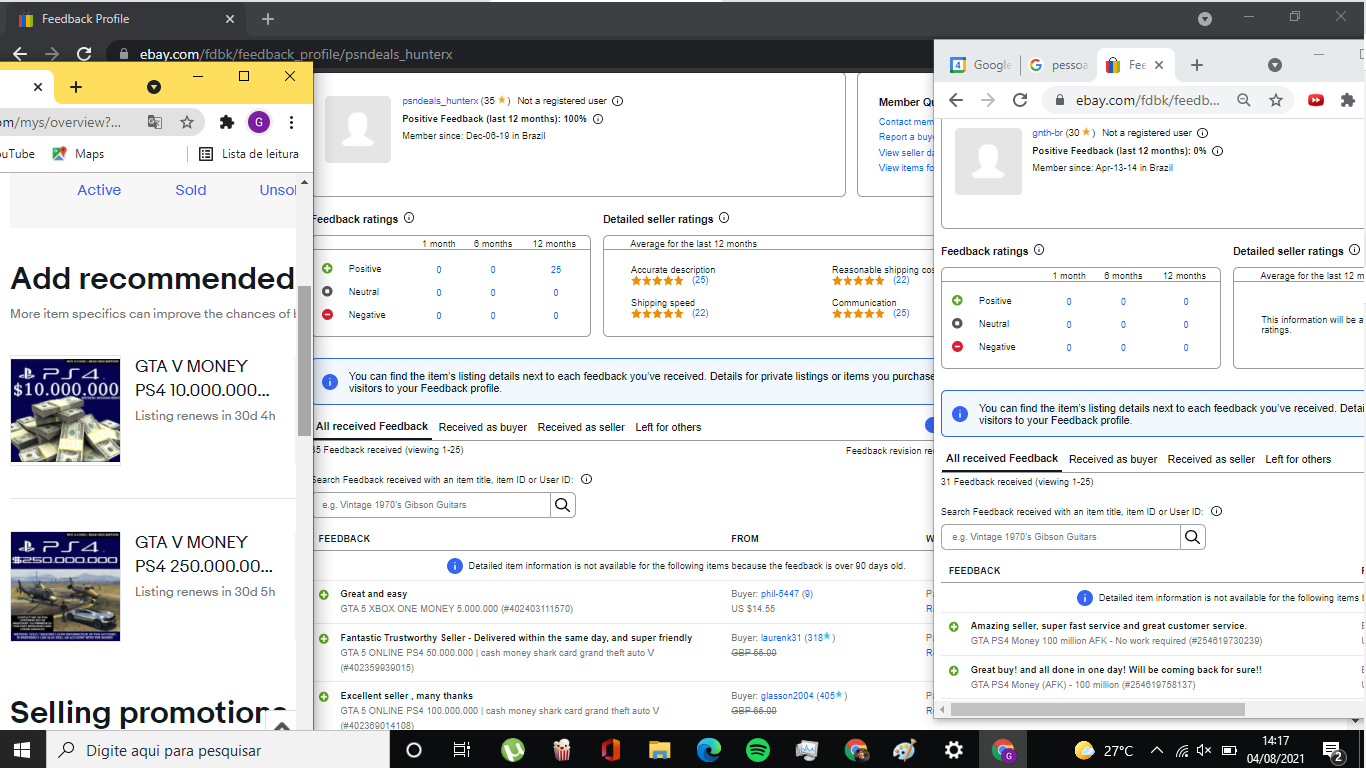Open Spotify from the taskbar
This screenshot has height=768, width=1366.
point(758,749)
